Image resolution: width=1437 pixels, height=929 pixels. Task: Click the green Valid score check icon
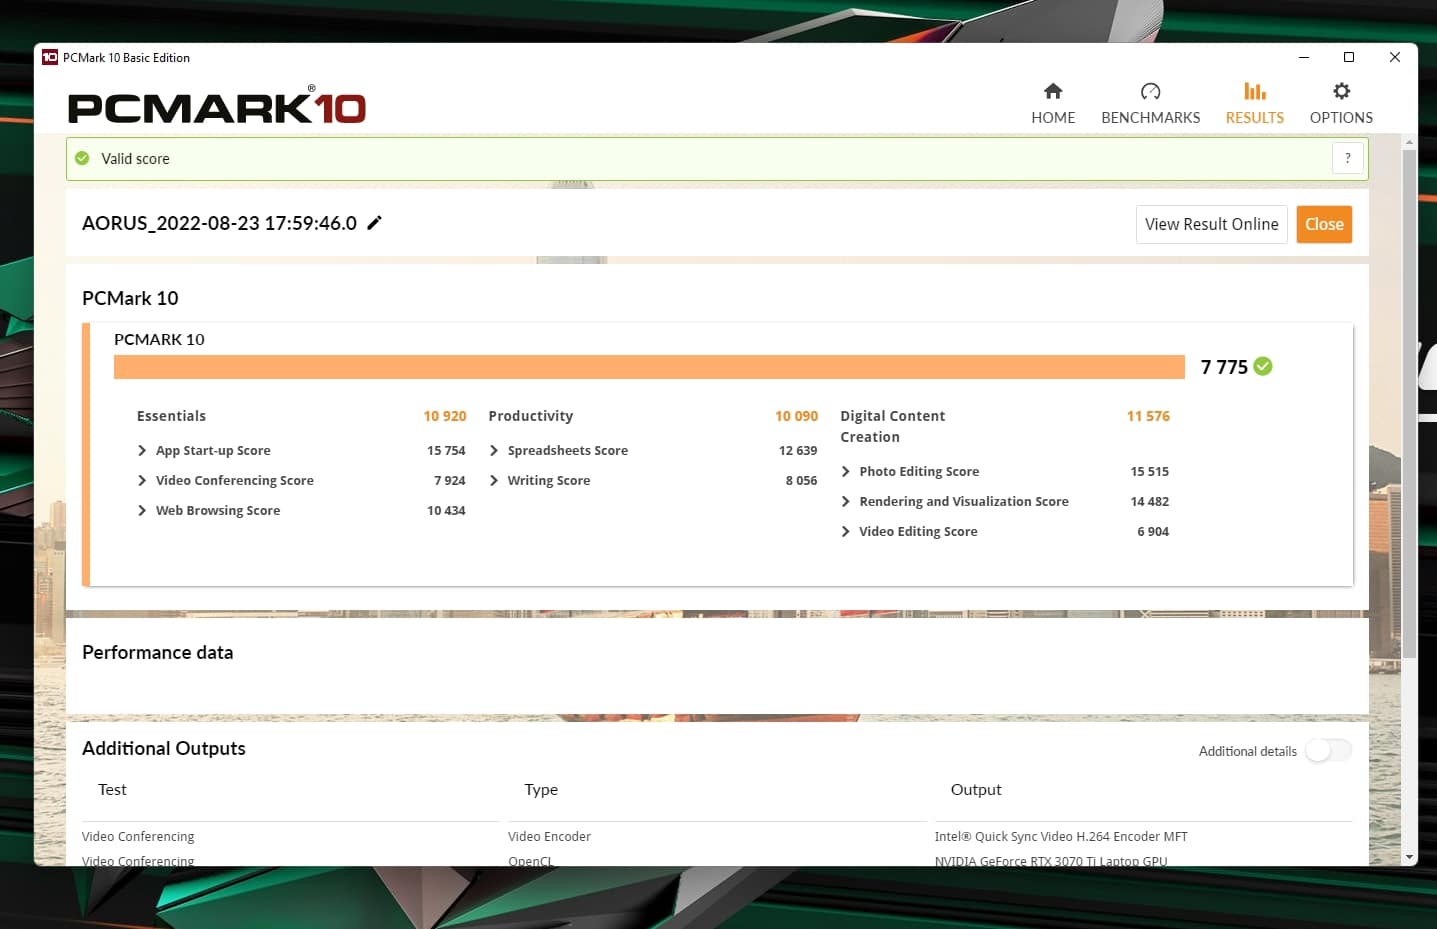click(82, 158)
